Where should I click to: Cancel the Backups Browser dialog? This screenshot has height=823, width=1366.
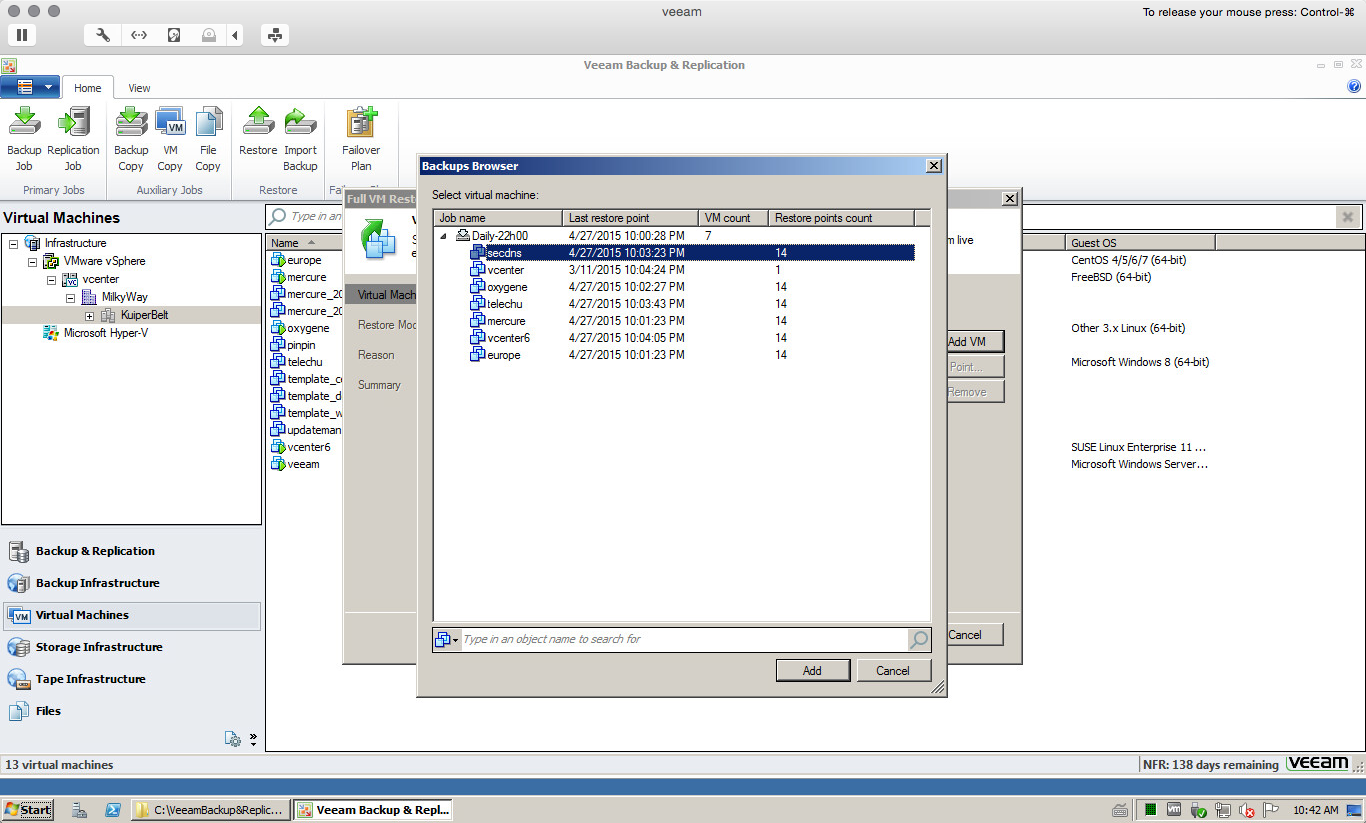coord(892,671)
